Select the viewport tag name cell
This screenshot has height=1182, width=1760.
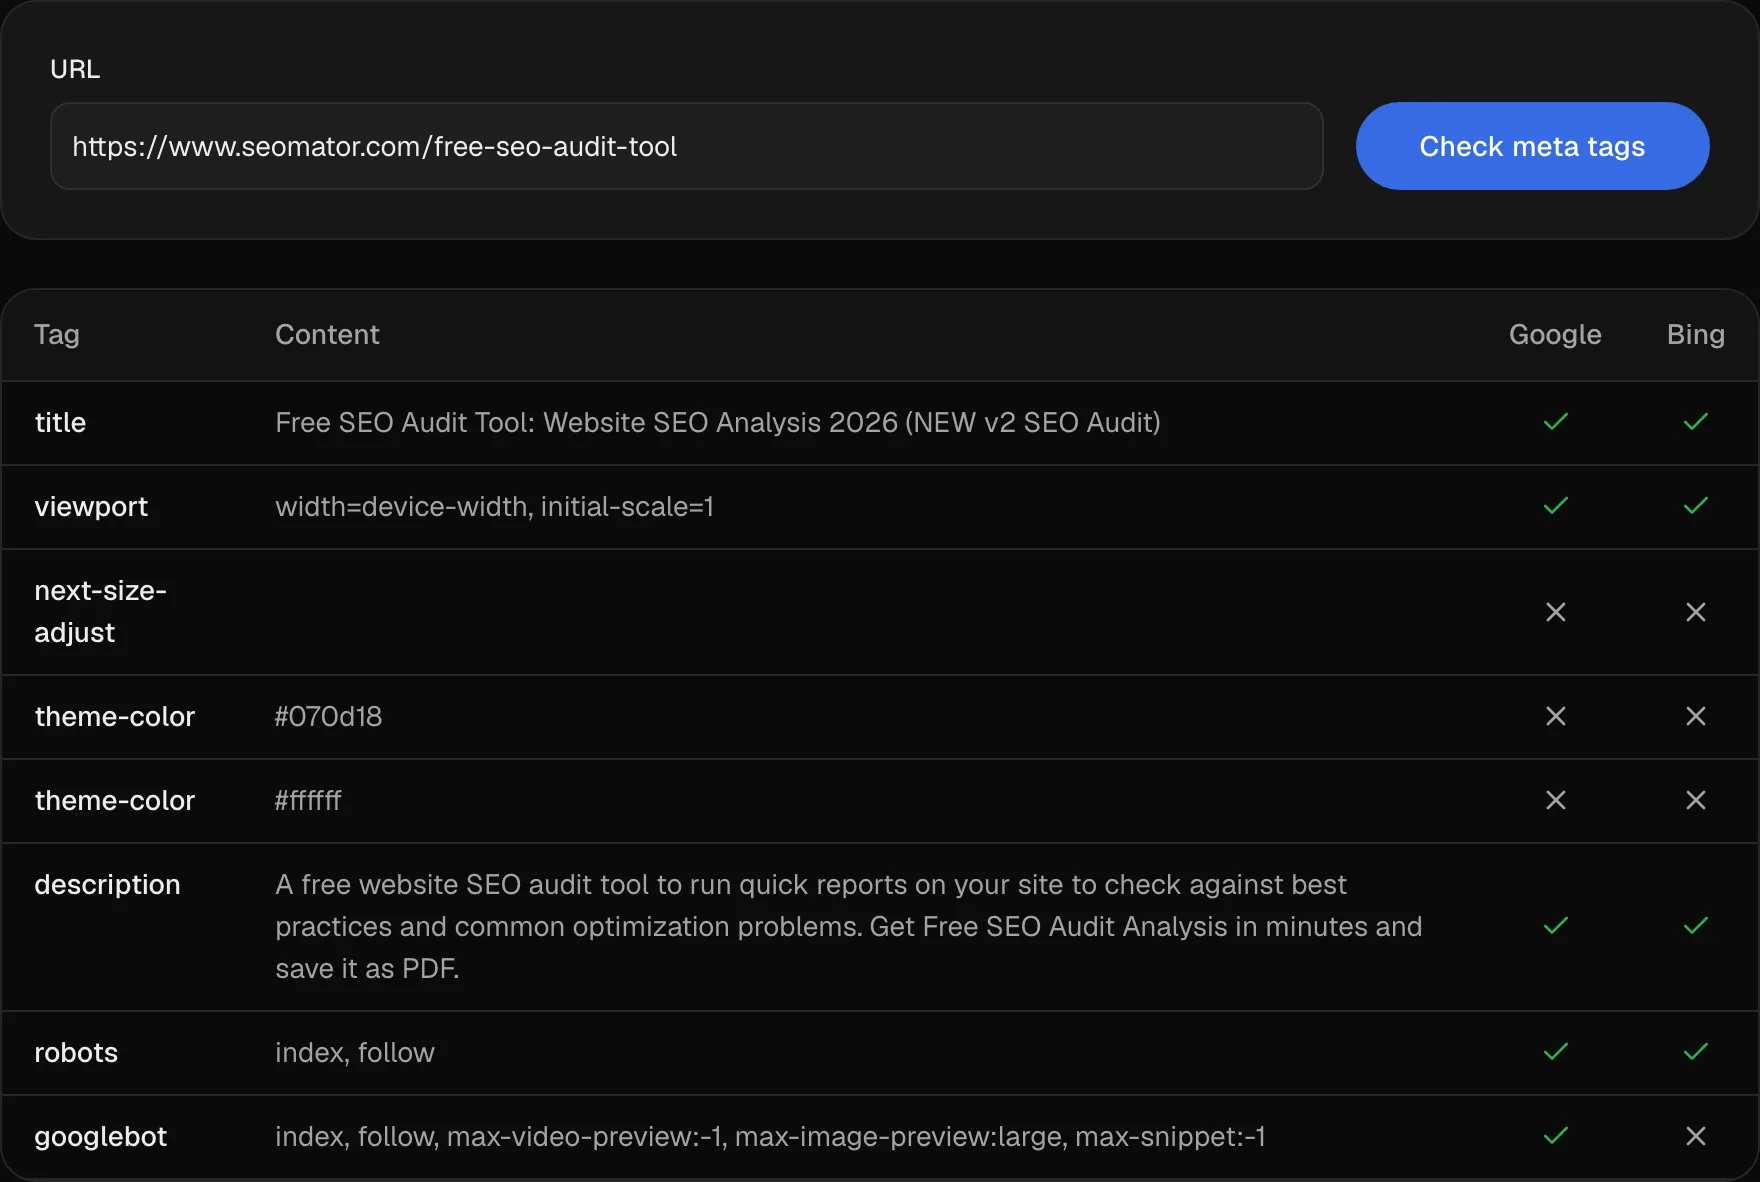(91, 507)
